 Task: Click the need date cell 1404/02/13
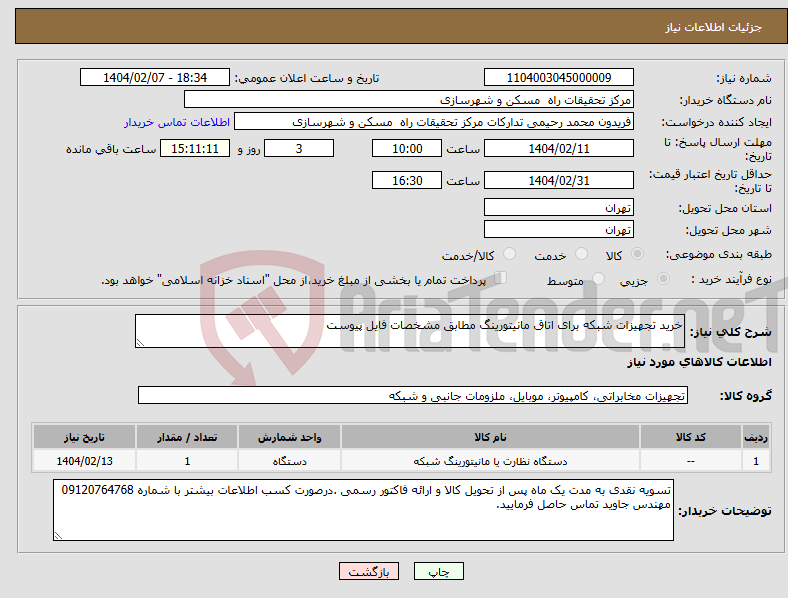(84, 461)
